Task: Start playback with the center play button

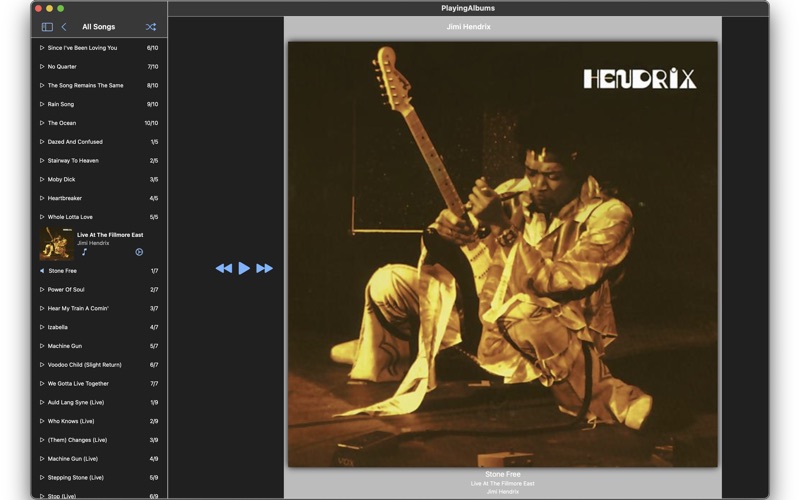Action: pos(244,268)
